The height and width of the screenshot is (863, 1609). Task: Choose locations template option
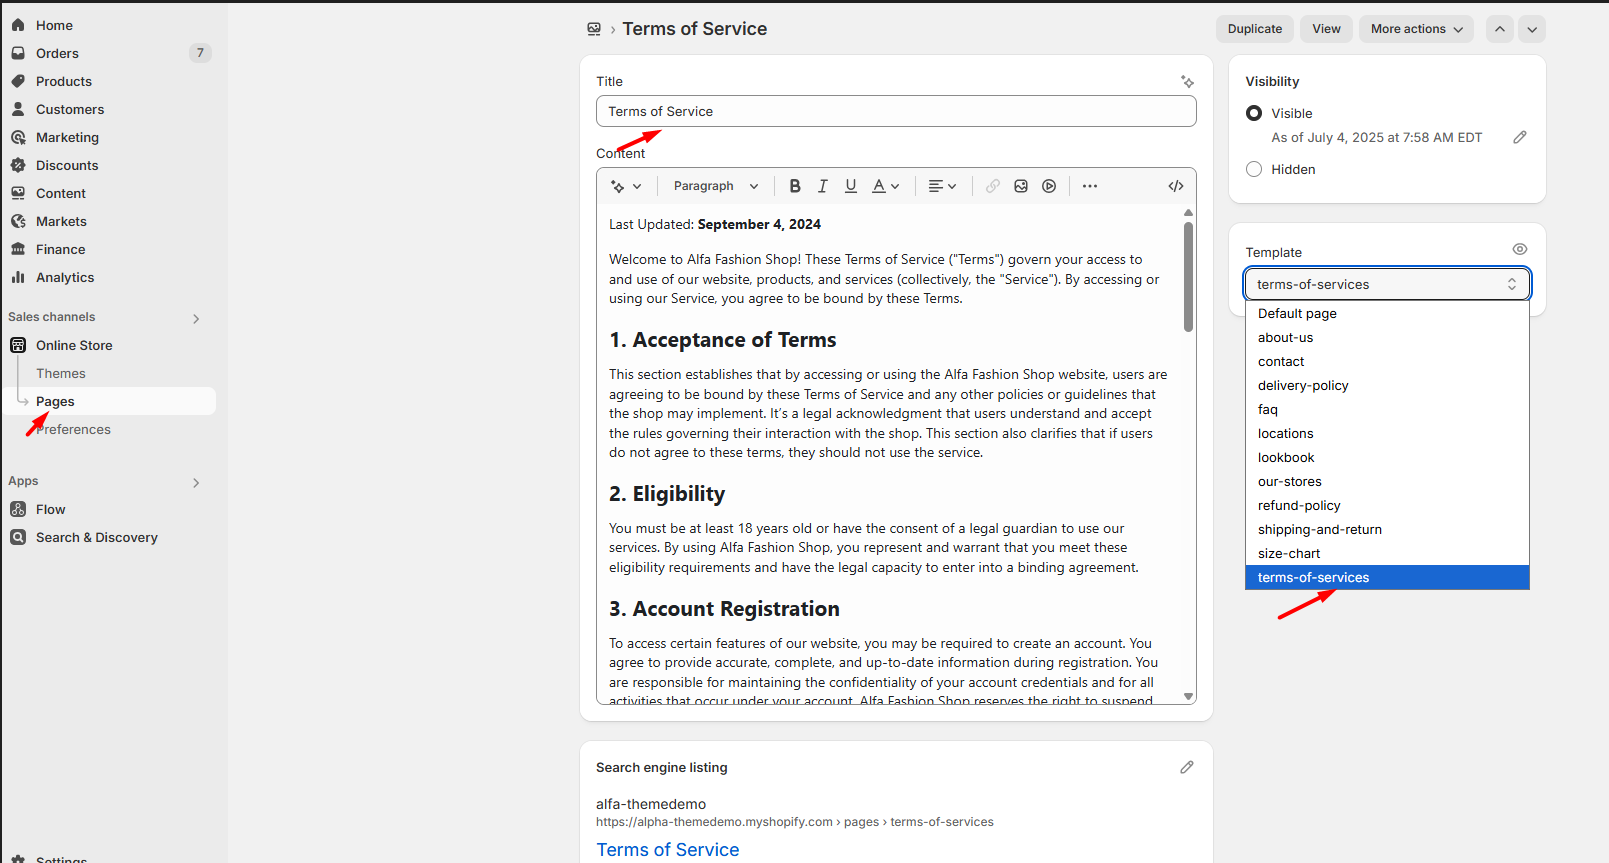(1387, 433)
